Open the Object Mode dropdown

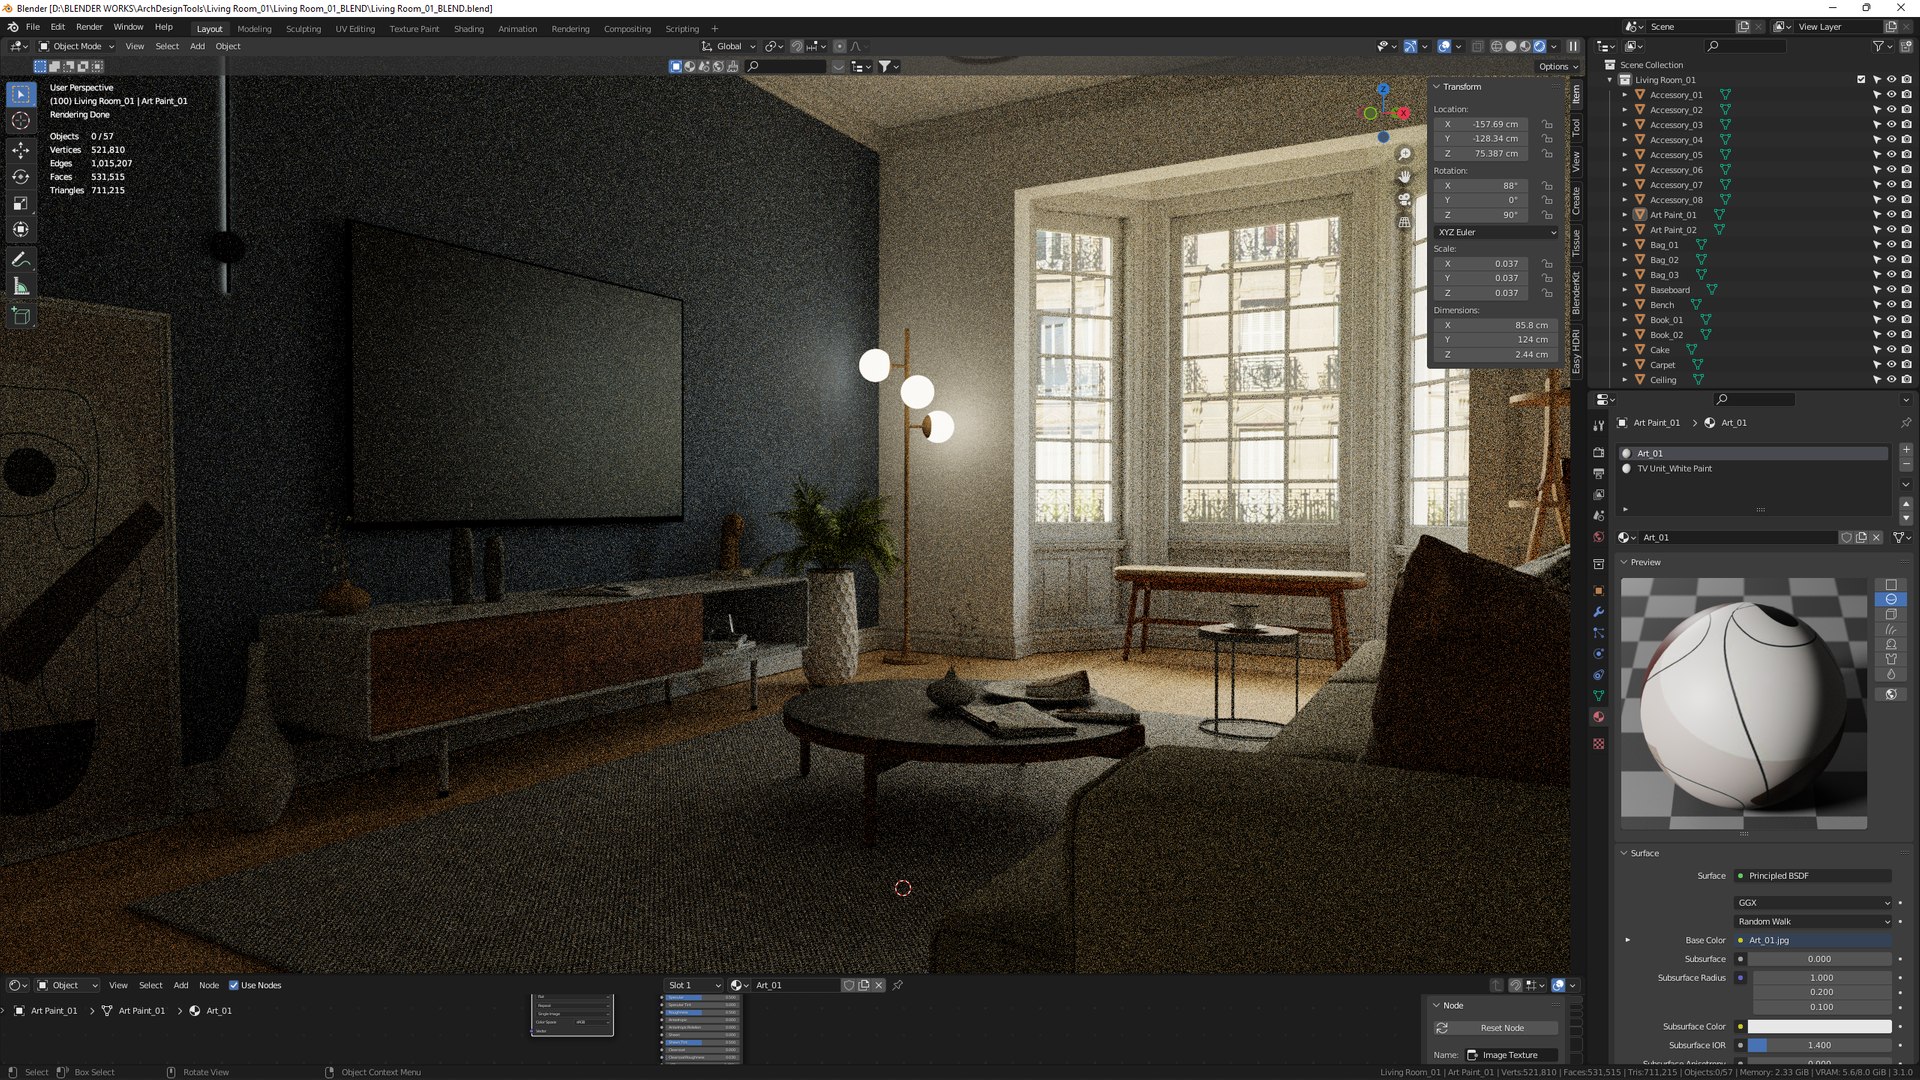[x=76, y=46]
